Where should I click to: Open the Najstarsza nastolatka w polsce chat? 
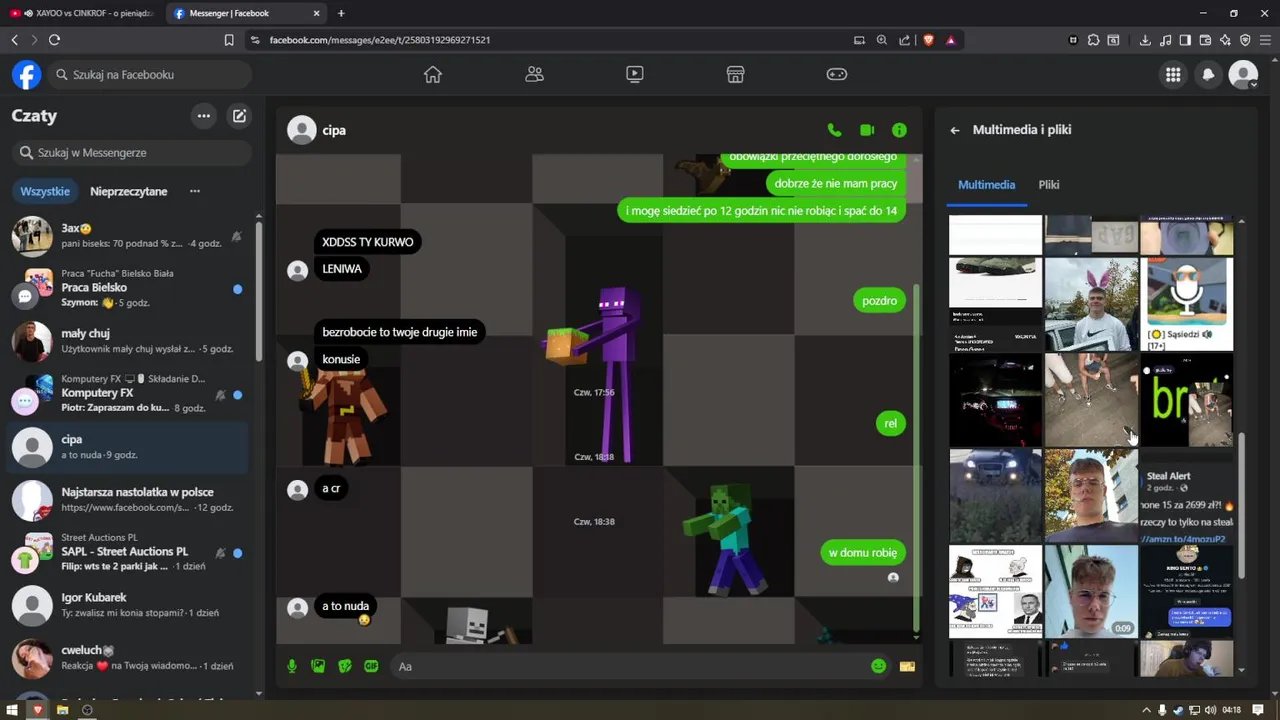tap(128, 500)
